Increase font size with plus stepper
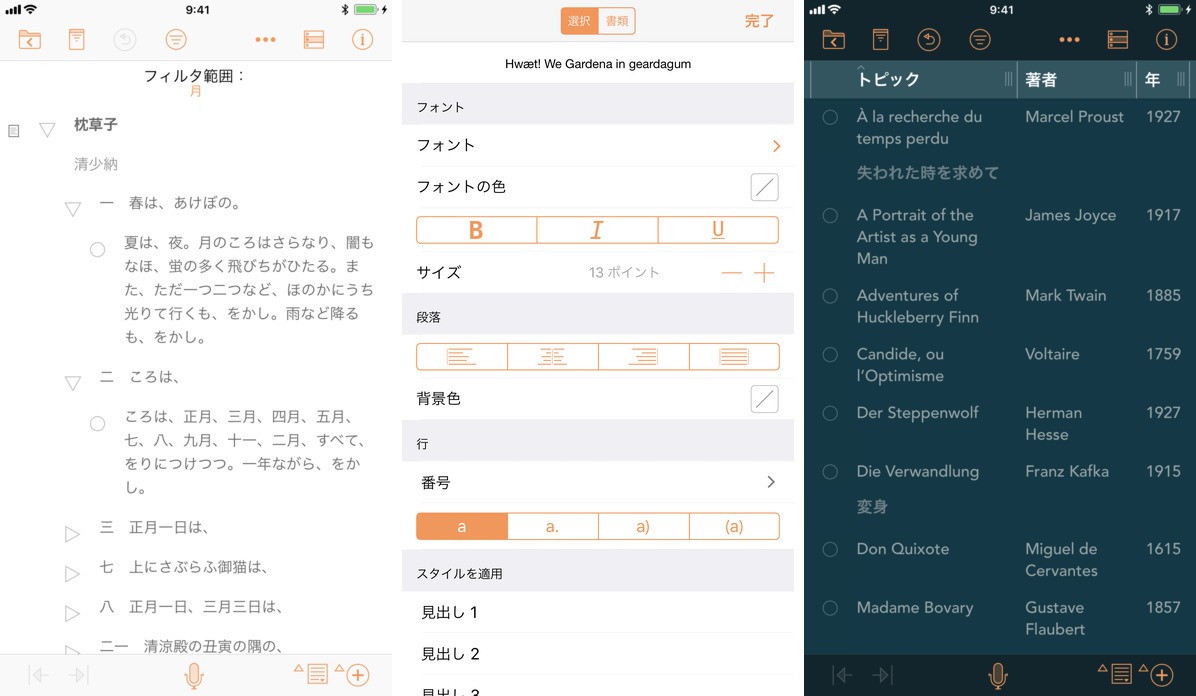1196x696 pixels. 764,272
